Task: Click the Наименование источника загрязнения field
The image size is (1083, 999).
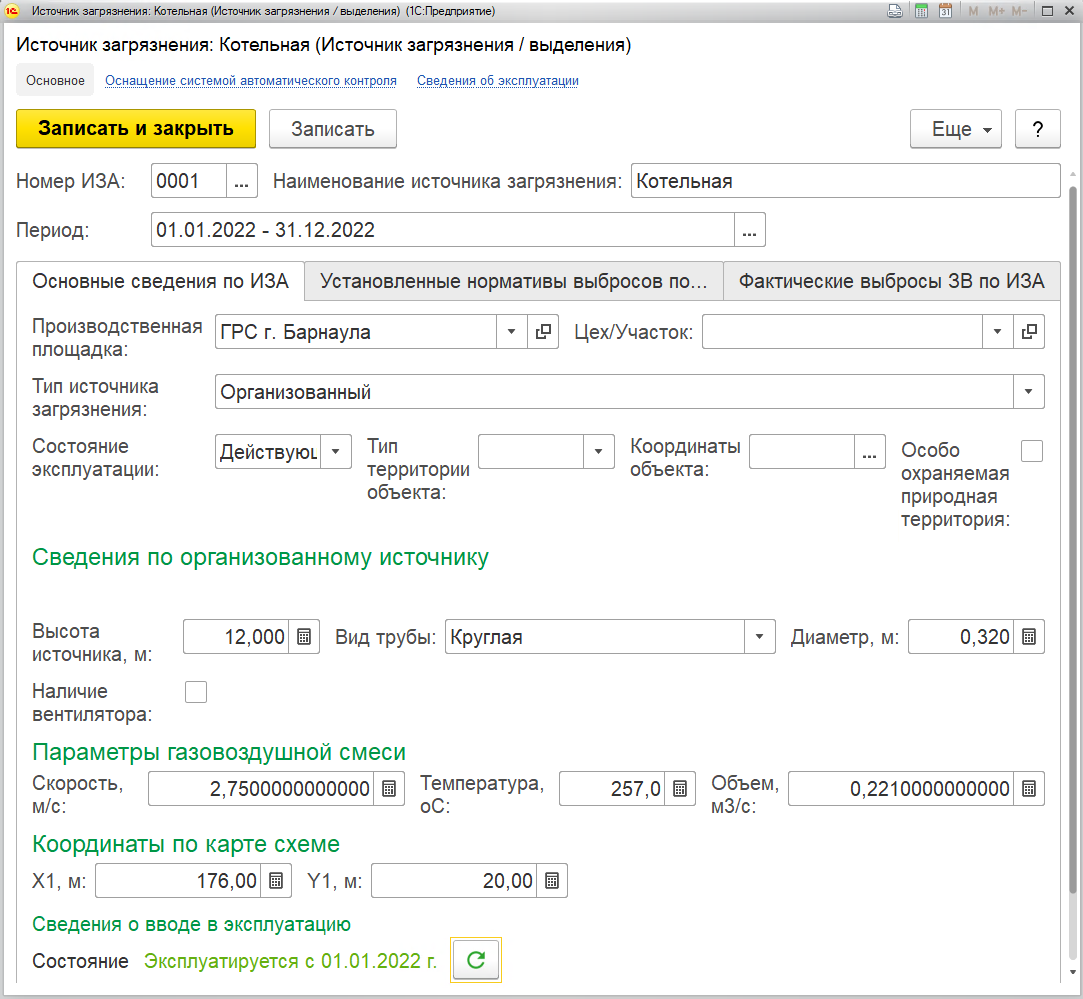Action: pos(845,181)
